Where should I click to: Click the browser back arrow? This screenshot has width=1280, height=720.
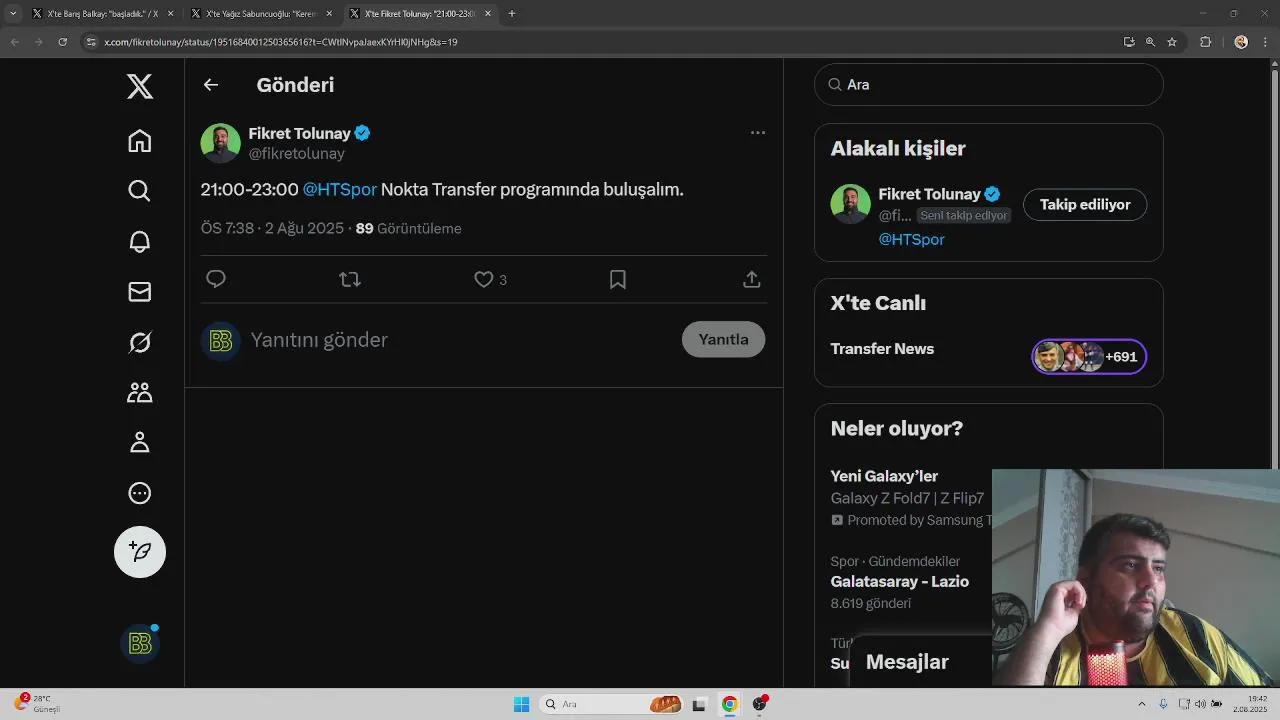coord(15,42)
